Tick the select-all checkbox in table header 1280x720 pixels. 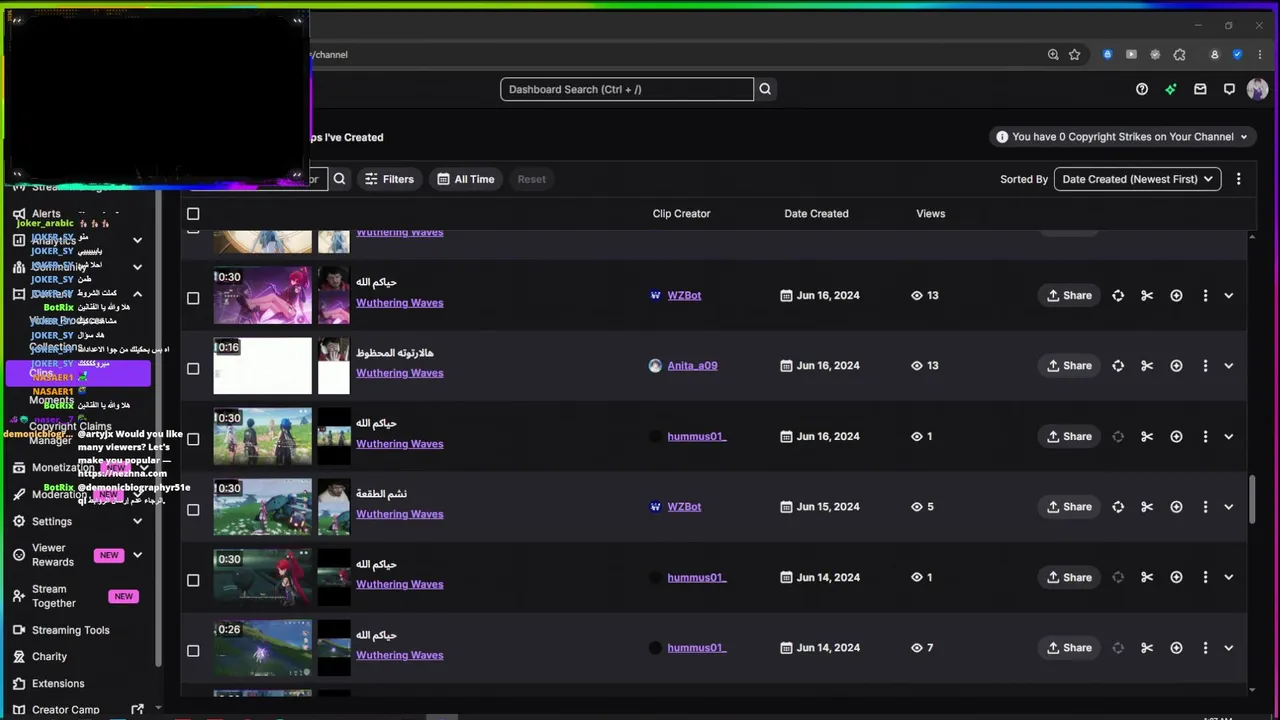pos(193,214)
